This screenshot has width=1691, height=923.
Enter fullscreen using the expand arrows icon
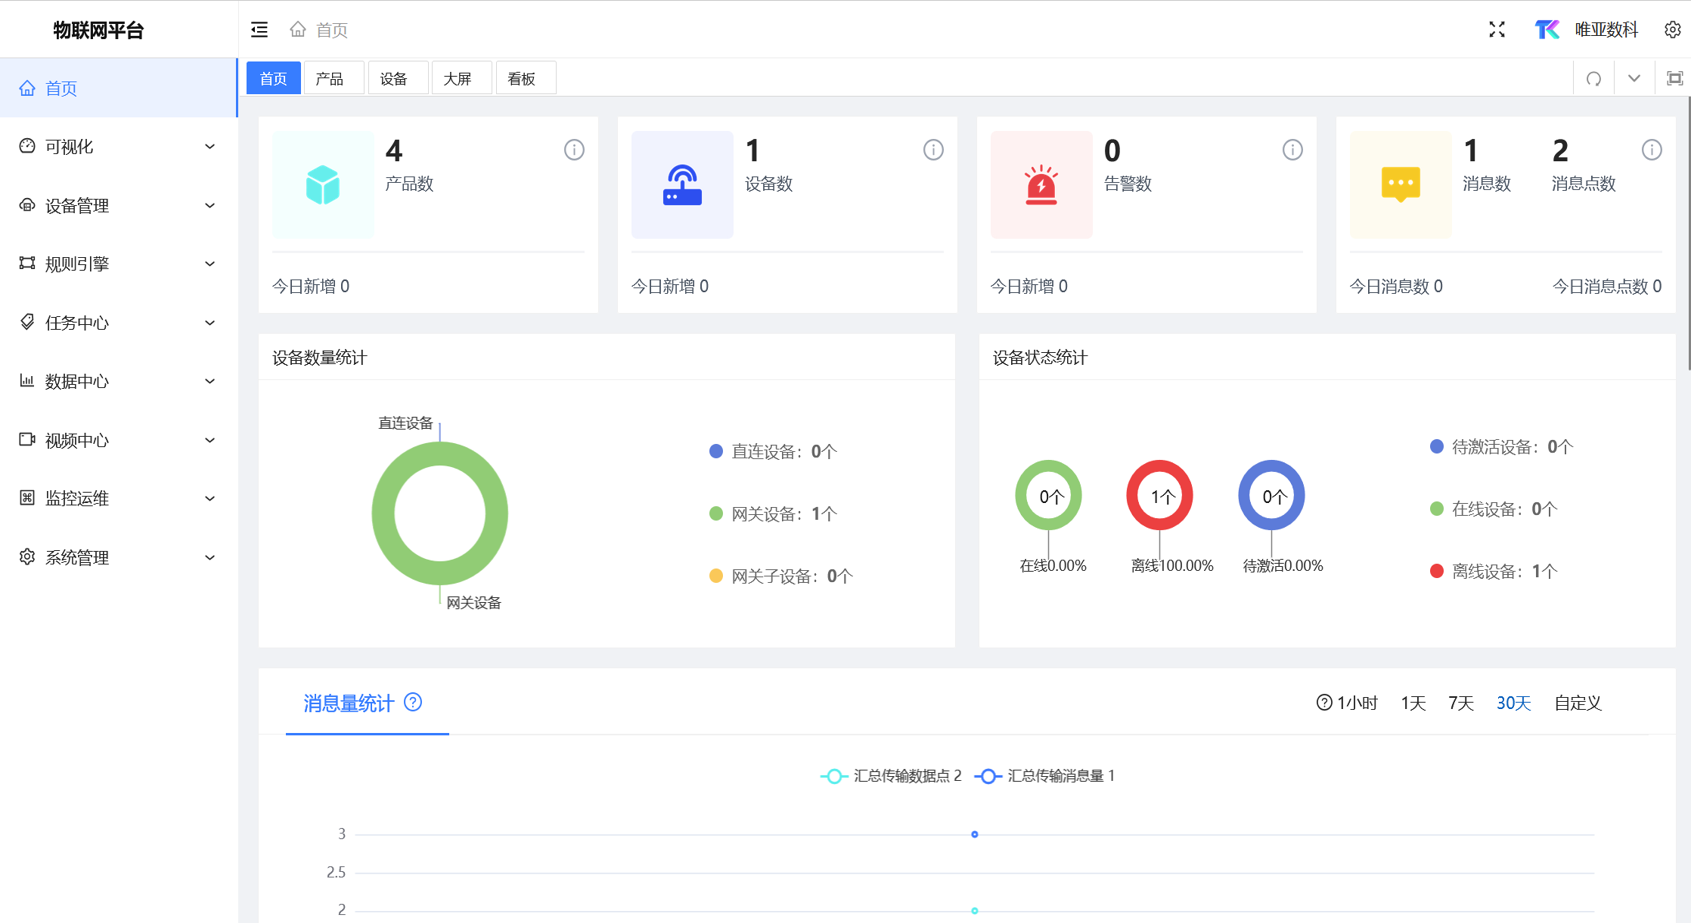coord(1497,30)
